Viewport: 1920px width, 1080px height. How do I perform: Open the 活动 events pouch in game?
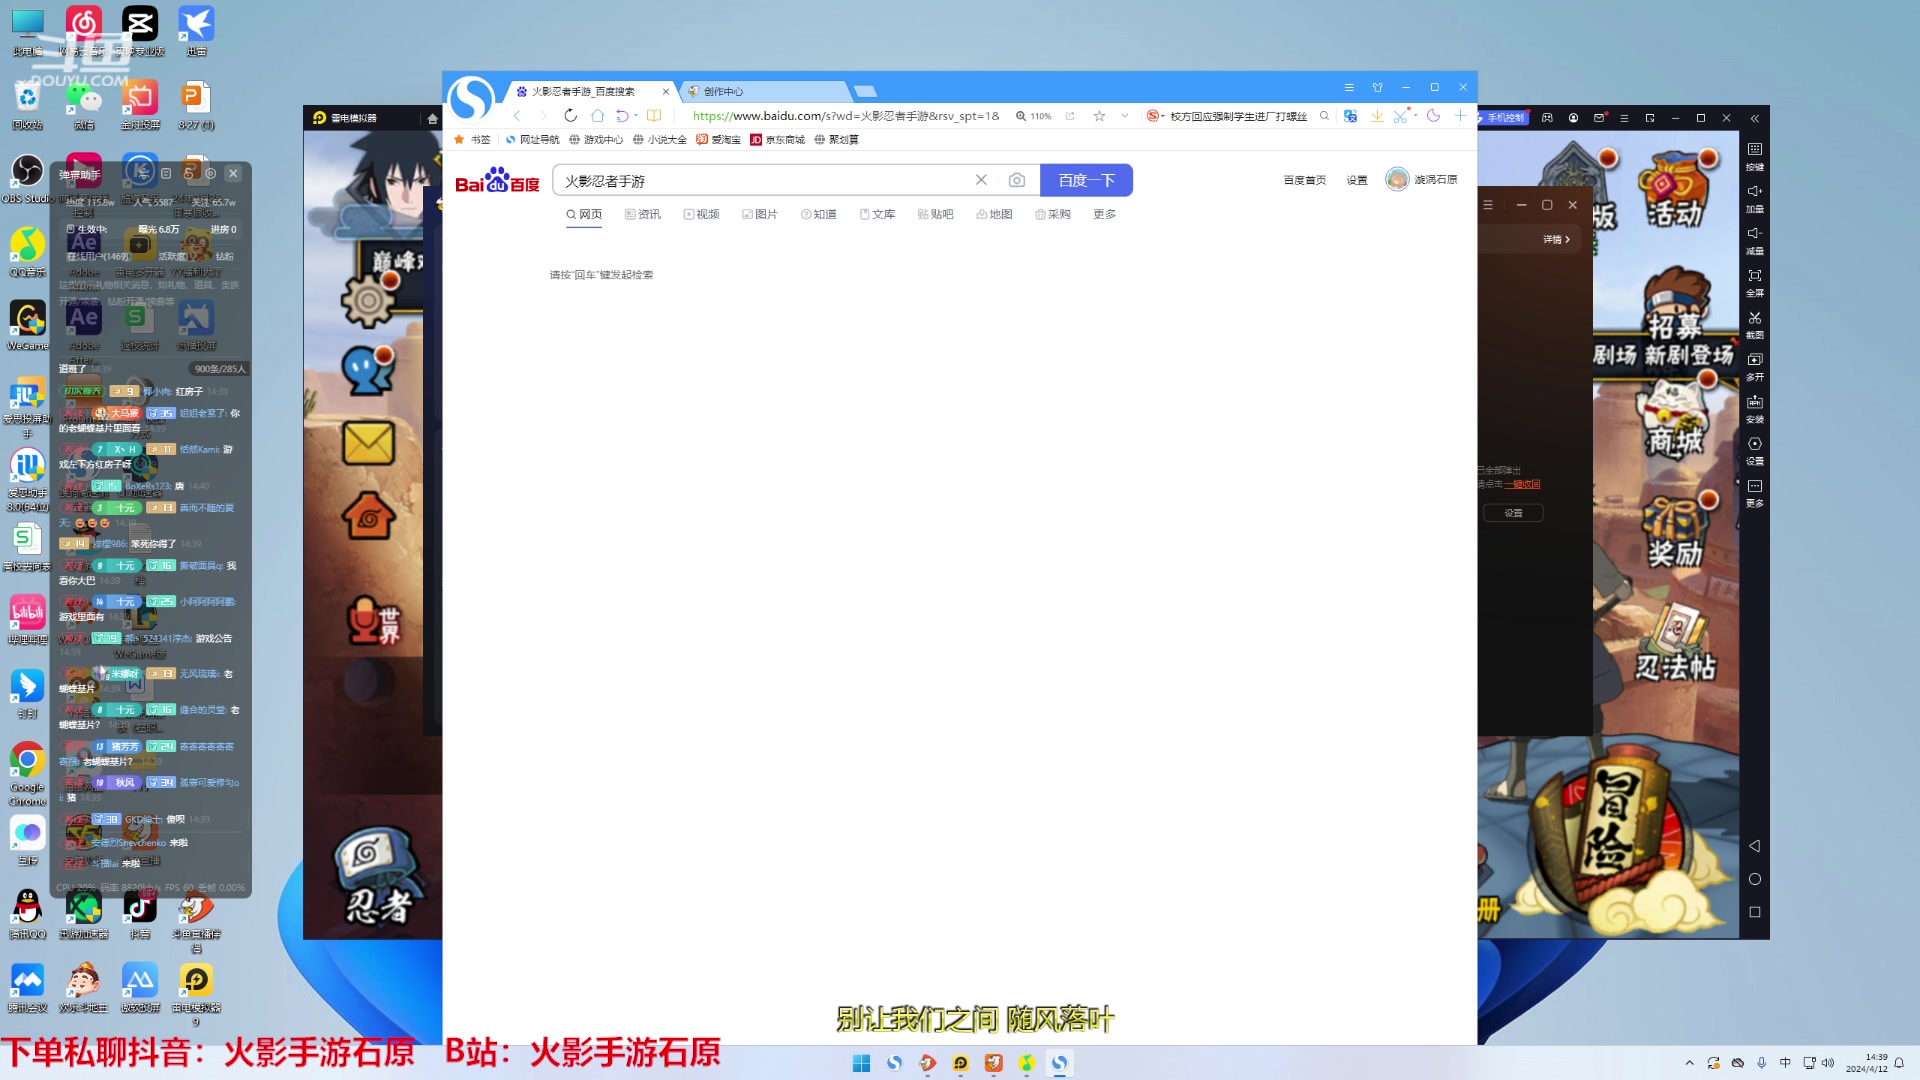pos(1676,190)
